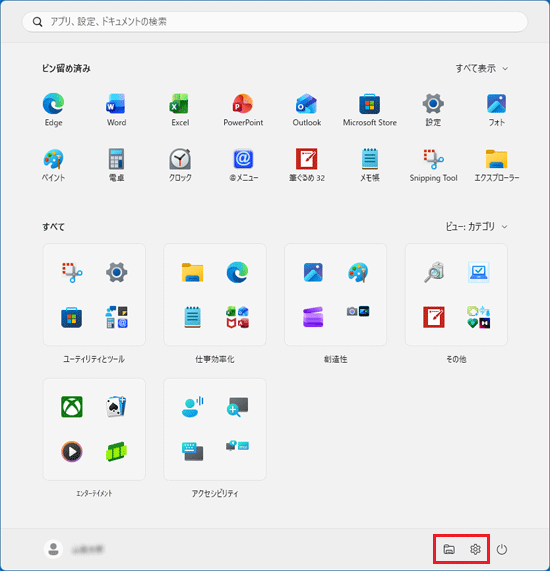Click Snipping Tool icon in ユーティリティとツール
The image size is (550, 571).
point(72,272)
